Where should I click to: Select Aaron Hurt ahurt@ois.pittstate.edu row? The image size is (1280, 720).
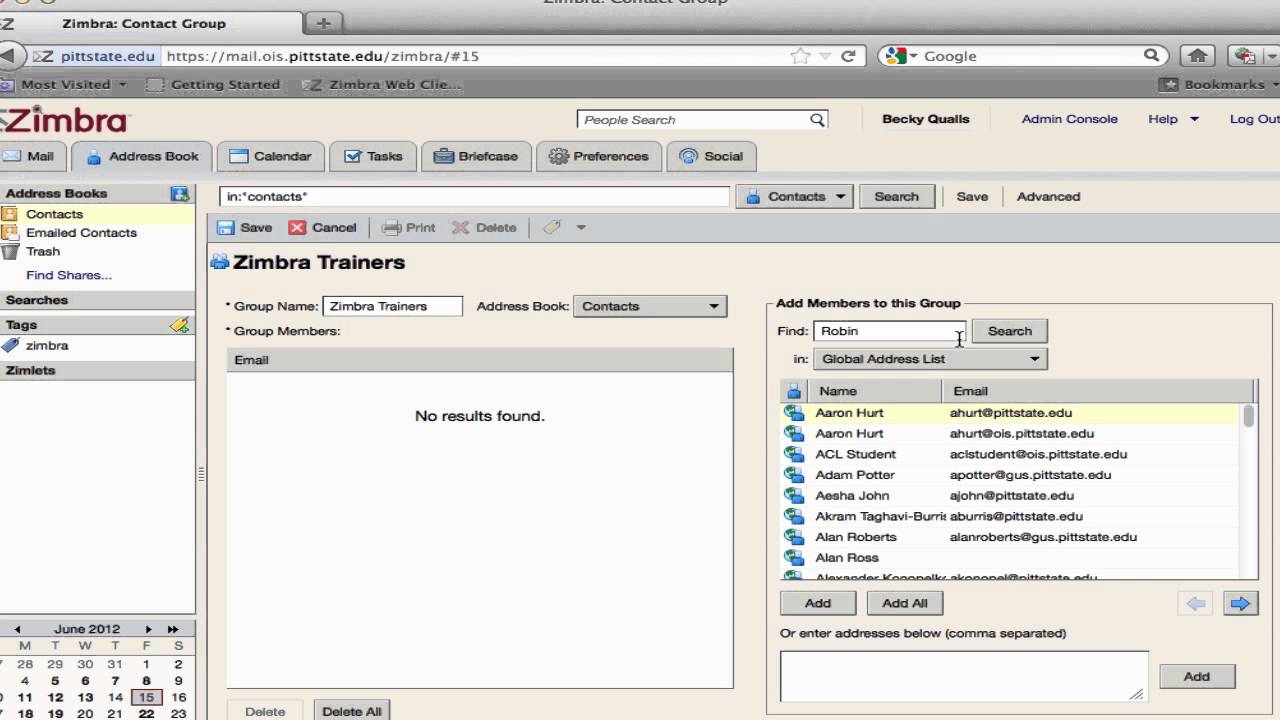click(x=1010, y=434)
